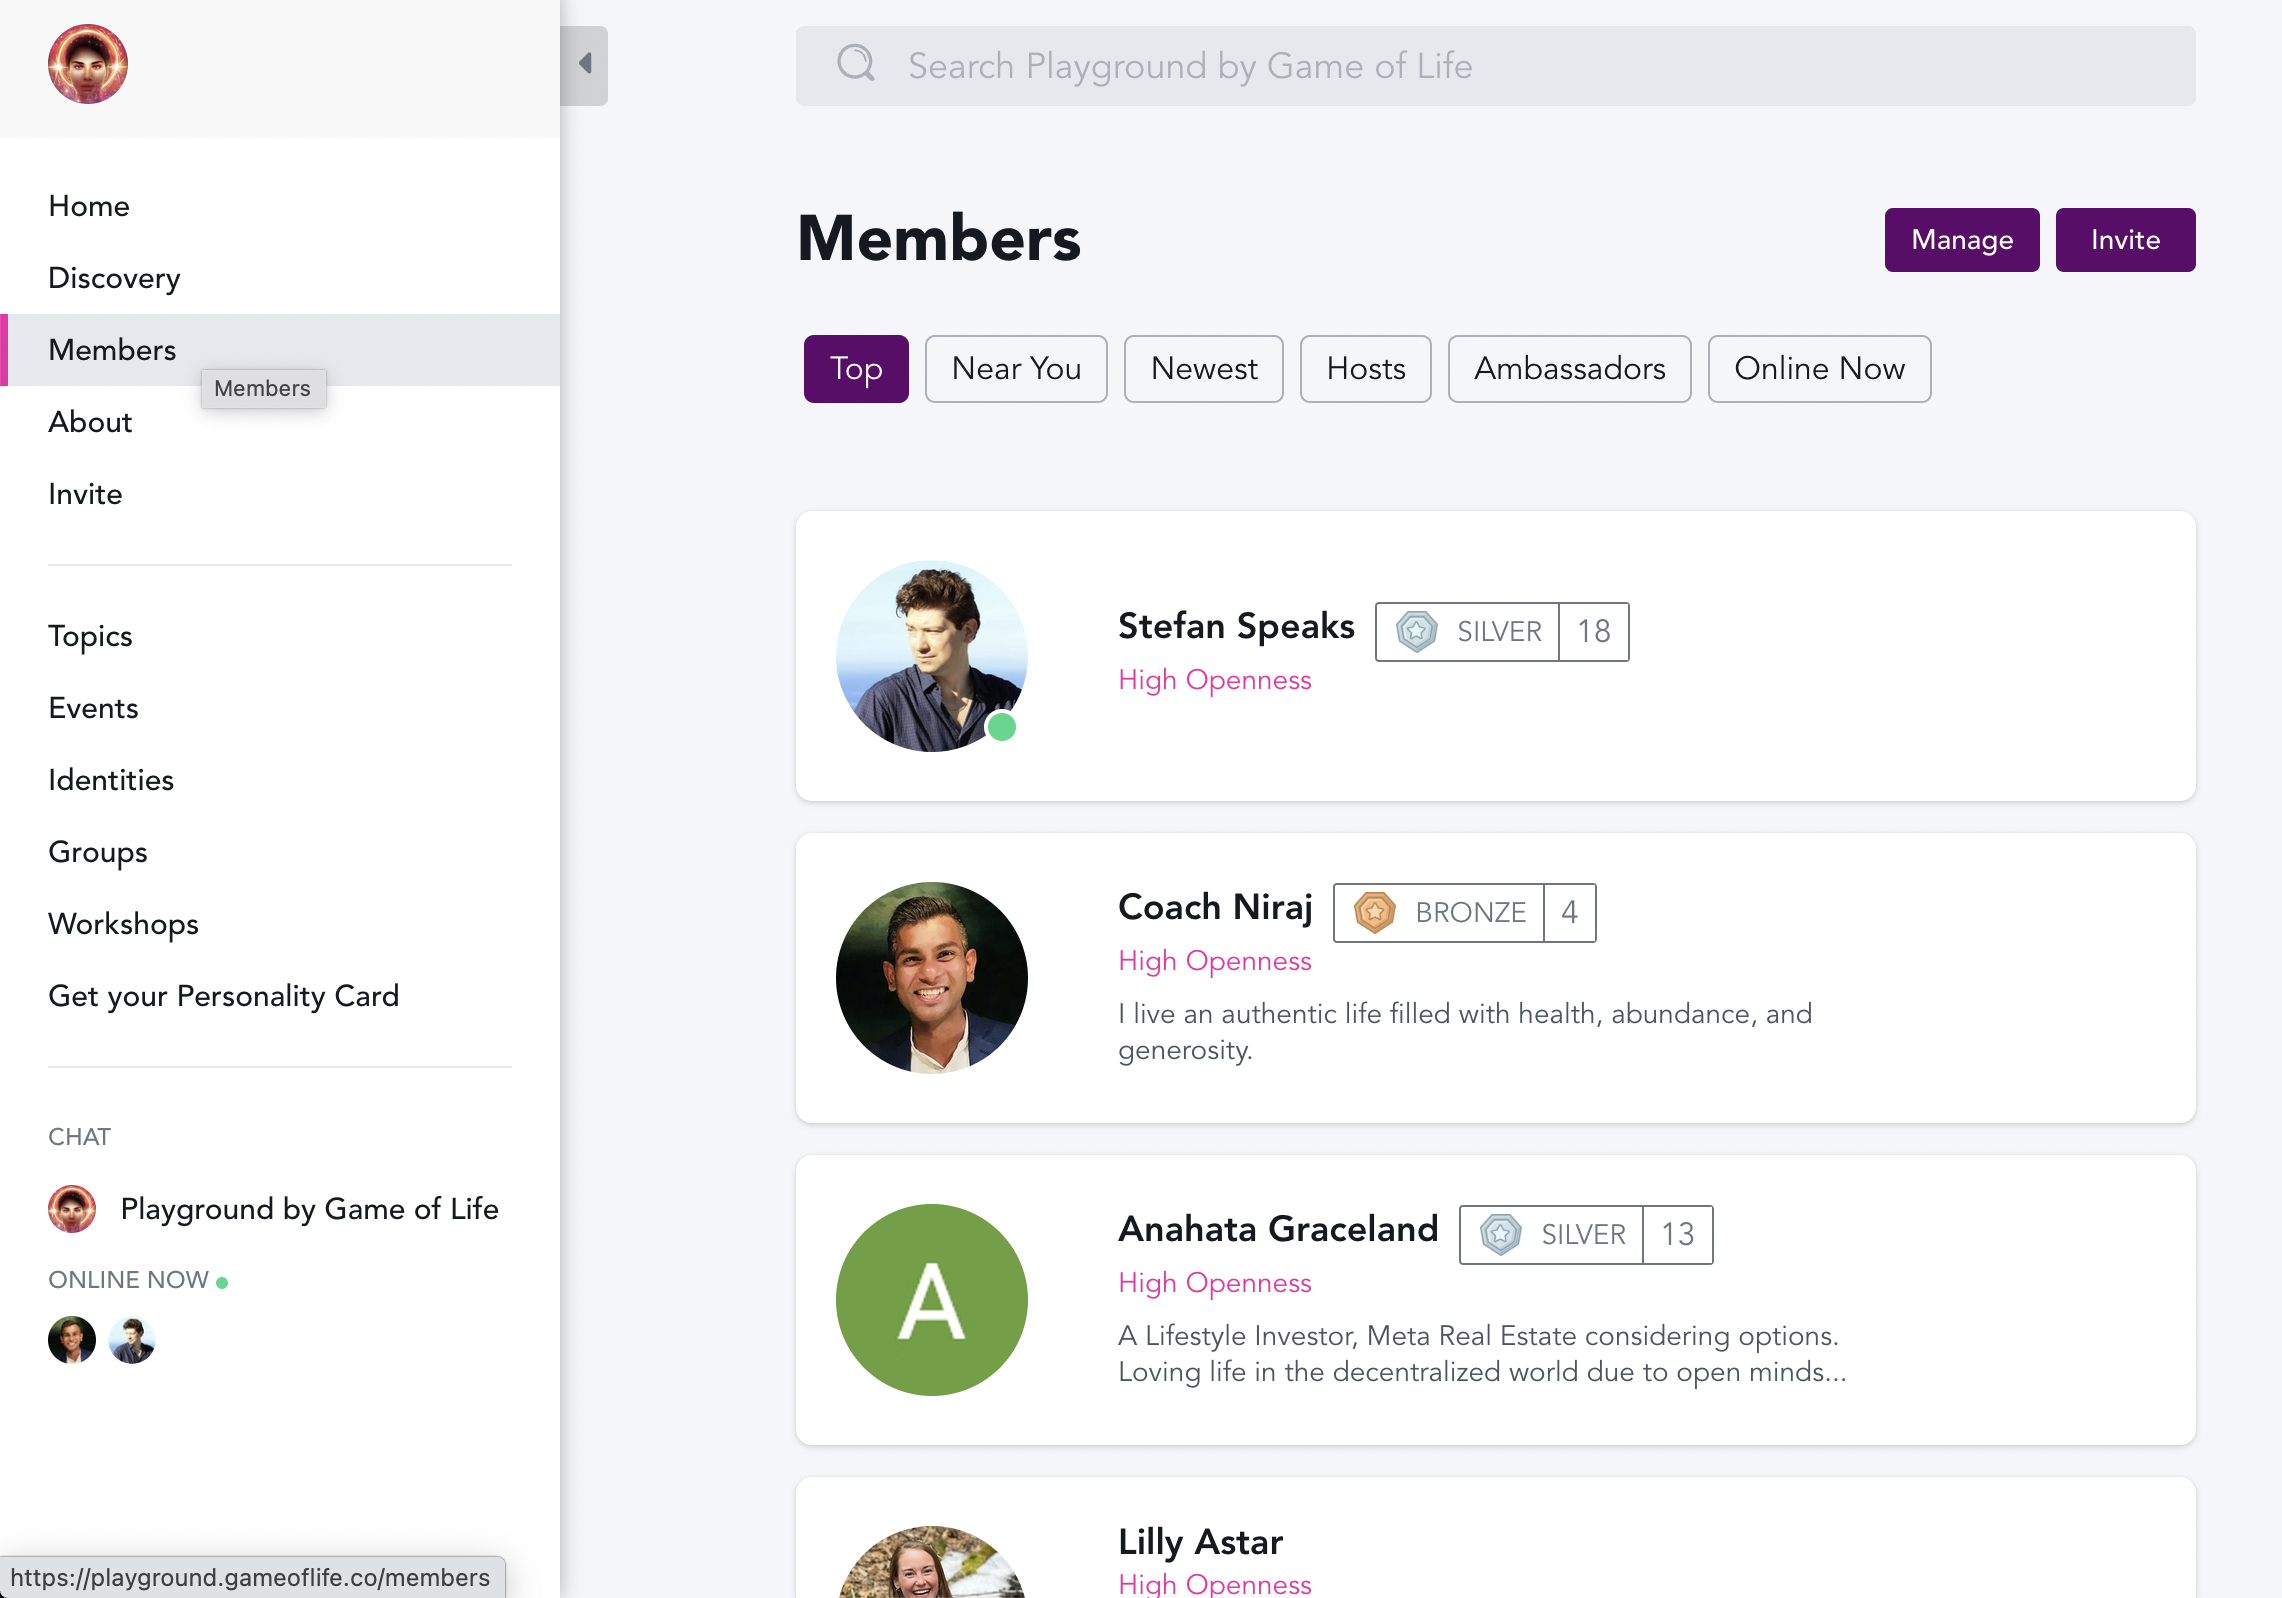The height and width of the screenshot is (1598, 2282).
Task: Click the ONLINE NOW label in sidebar
Action: (x=128, y=1280)
